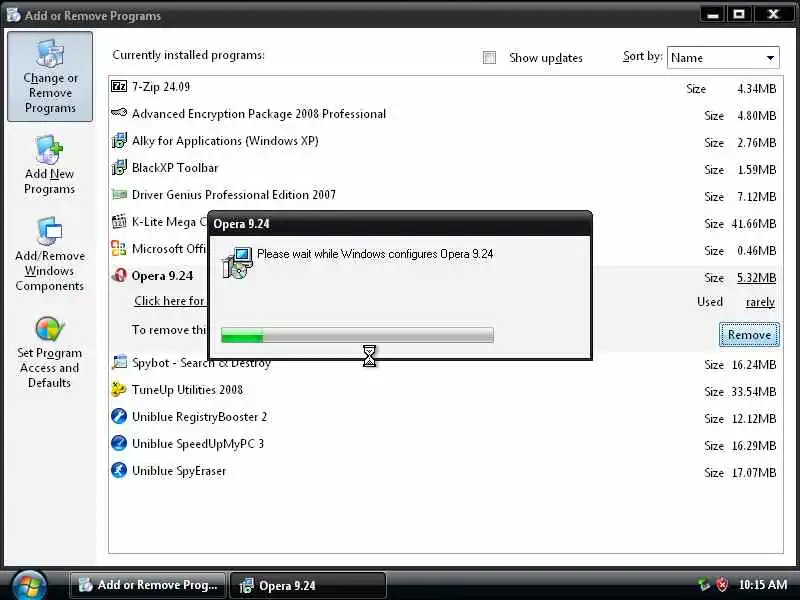Click the TuneUp Utilities 2008 icon
Image resolution: width=800 pixels, height=600 pixels.
(x=119, y=389)
